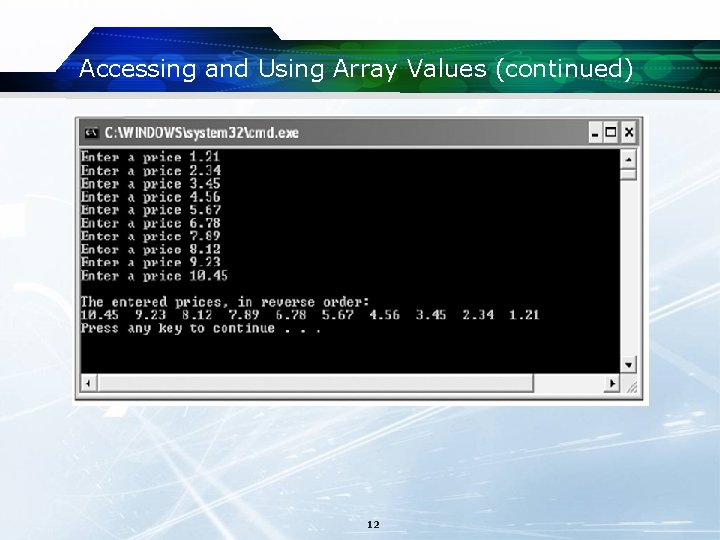Click the horizontal scrollbar thumb
Screen dimensions: 720x540
pyautogui.click(x=315, y=383)
